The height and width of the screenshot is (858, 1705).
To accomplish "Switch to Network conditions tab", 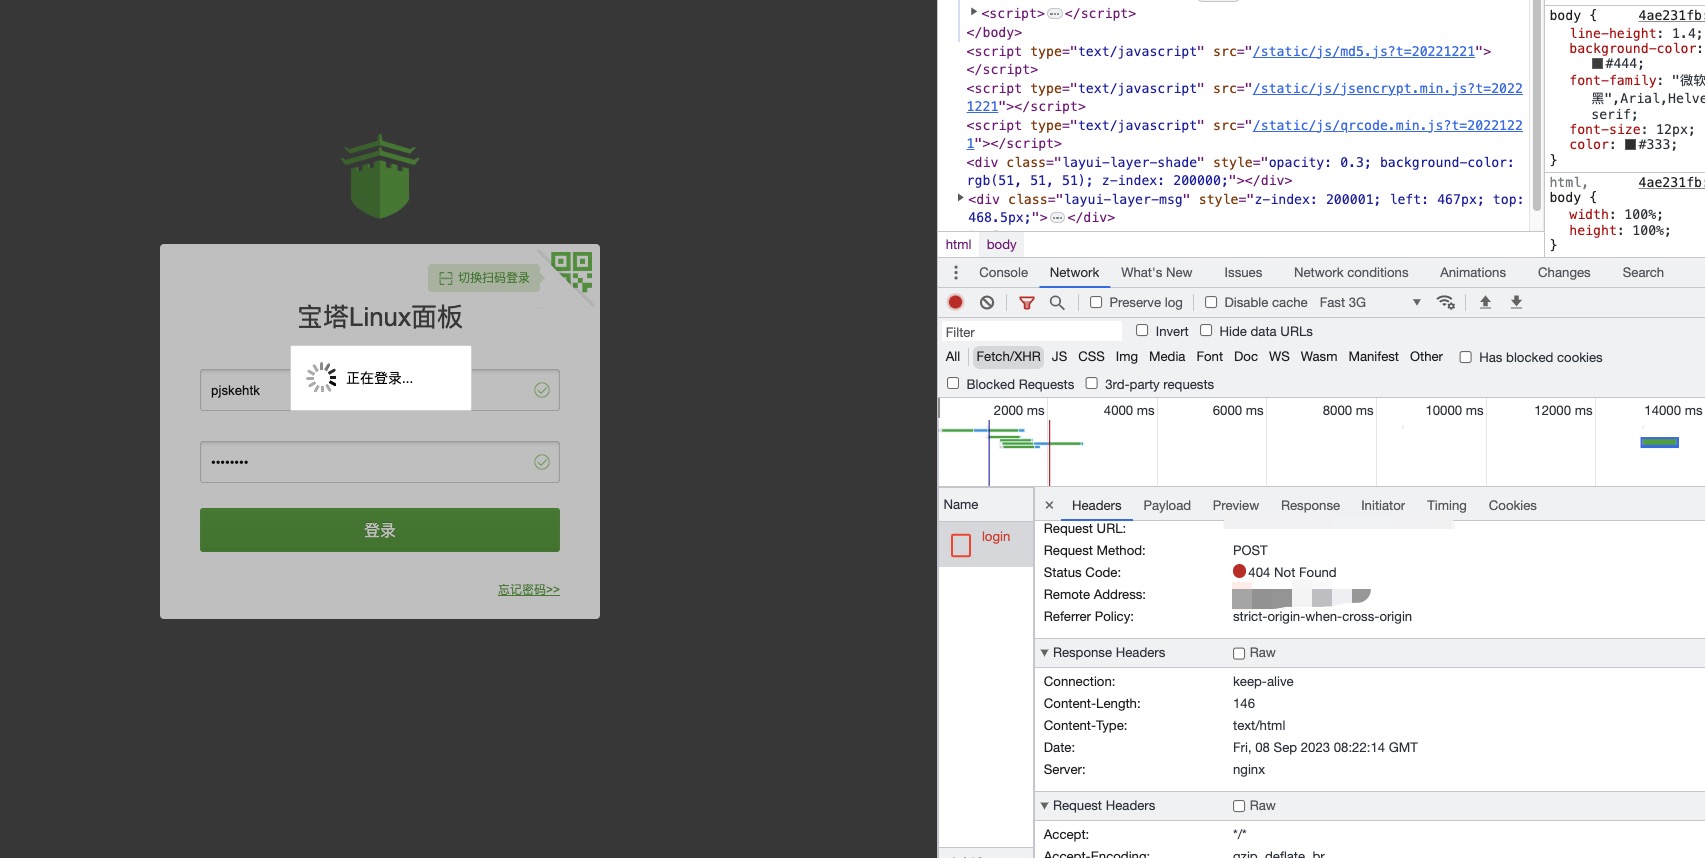I will tap(1351, 272).
